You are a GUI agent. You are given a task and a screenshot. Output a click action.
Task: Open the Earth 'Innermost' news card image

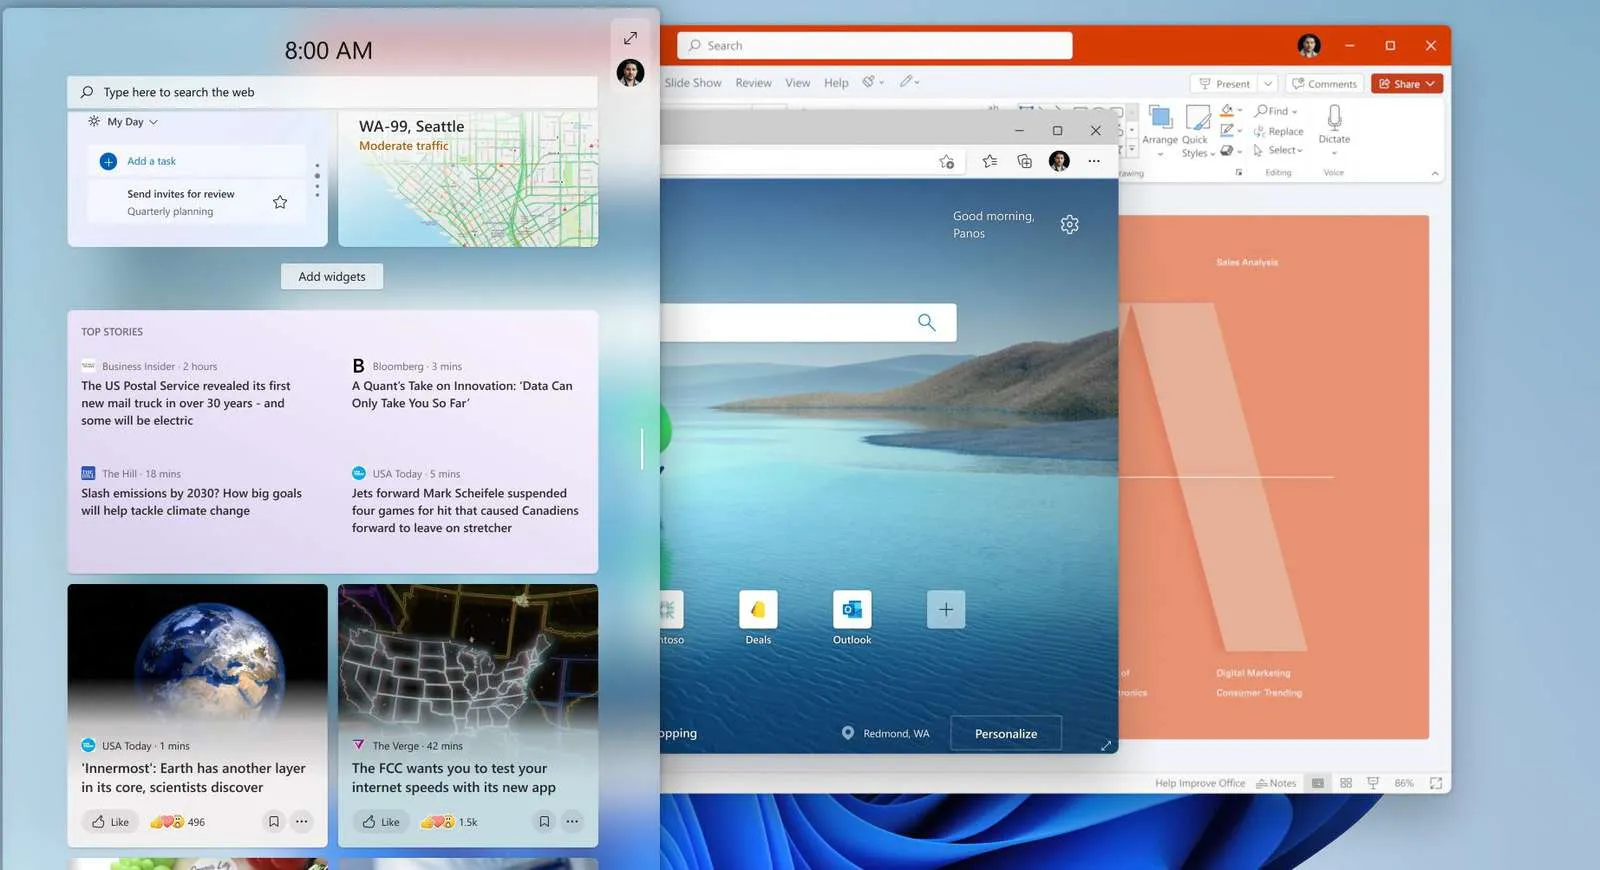[x=197, y=656]
